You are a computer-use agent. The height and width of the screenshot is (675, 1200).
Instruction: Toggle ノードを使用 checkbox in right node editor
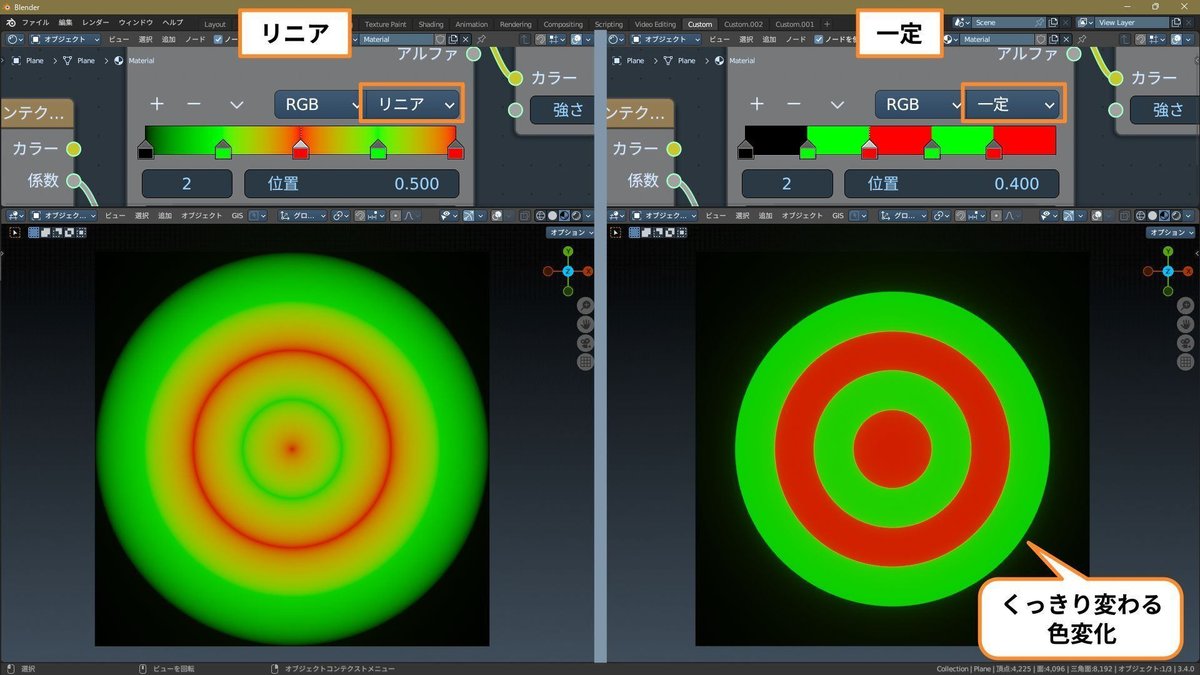(x=819, y=39)
